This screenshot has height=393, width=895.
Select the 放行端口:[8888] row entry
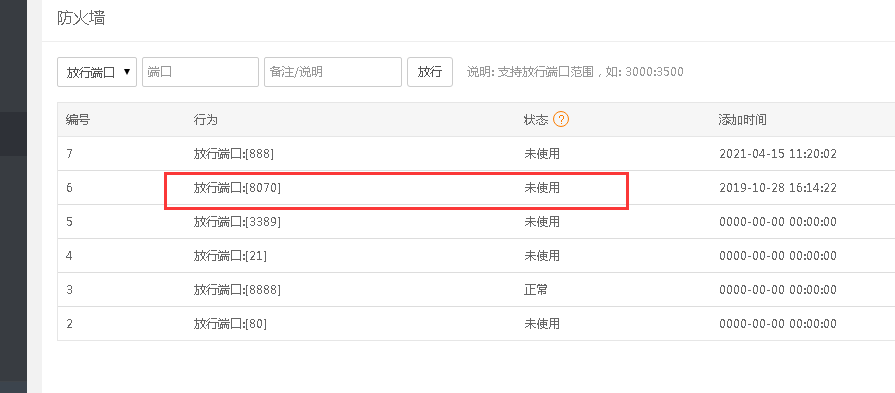(237, 290)
